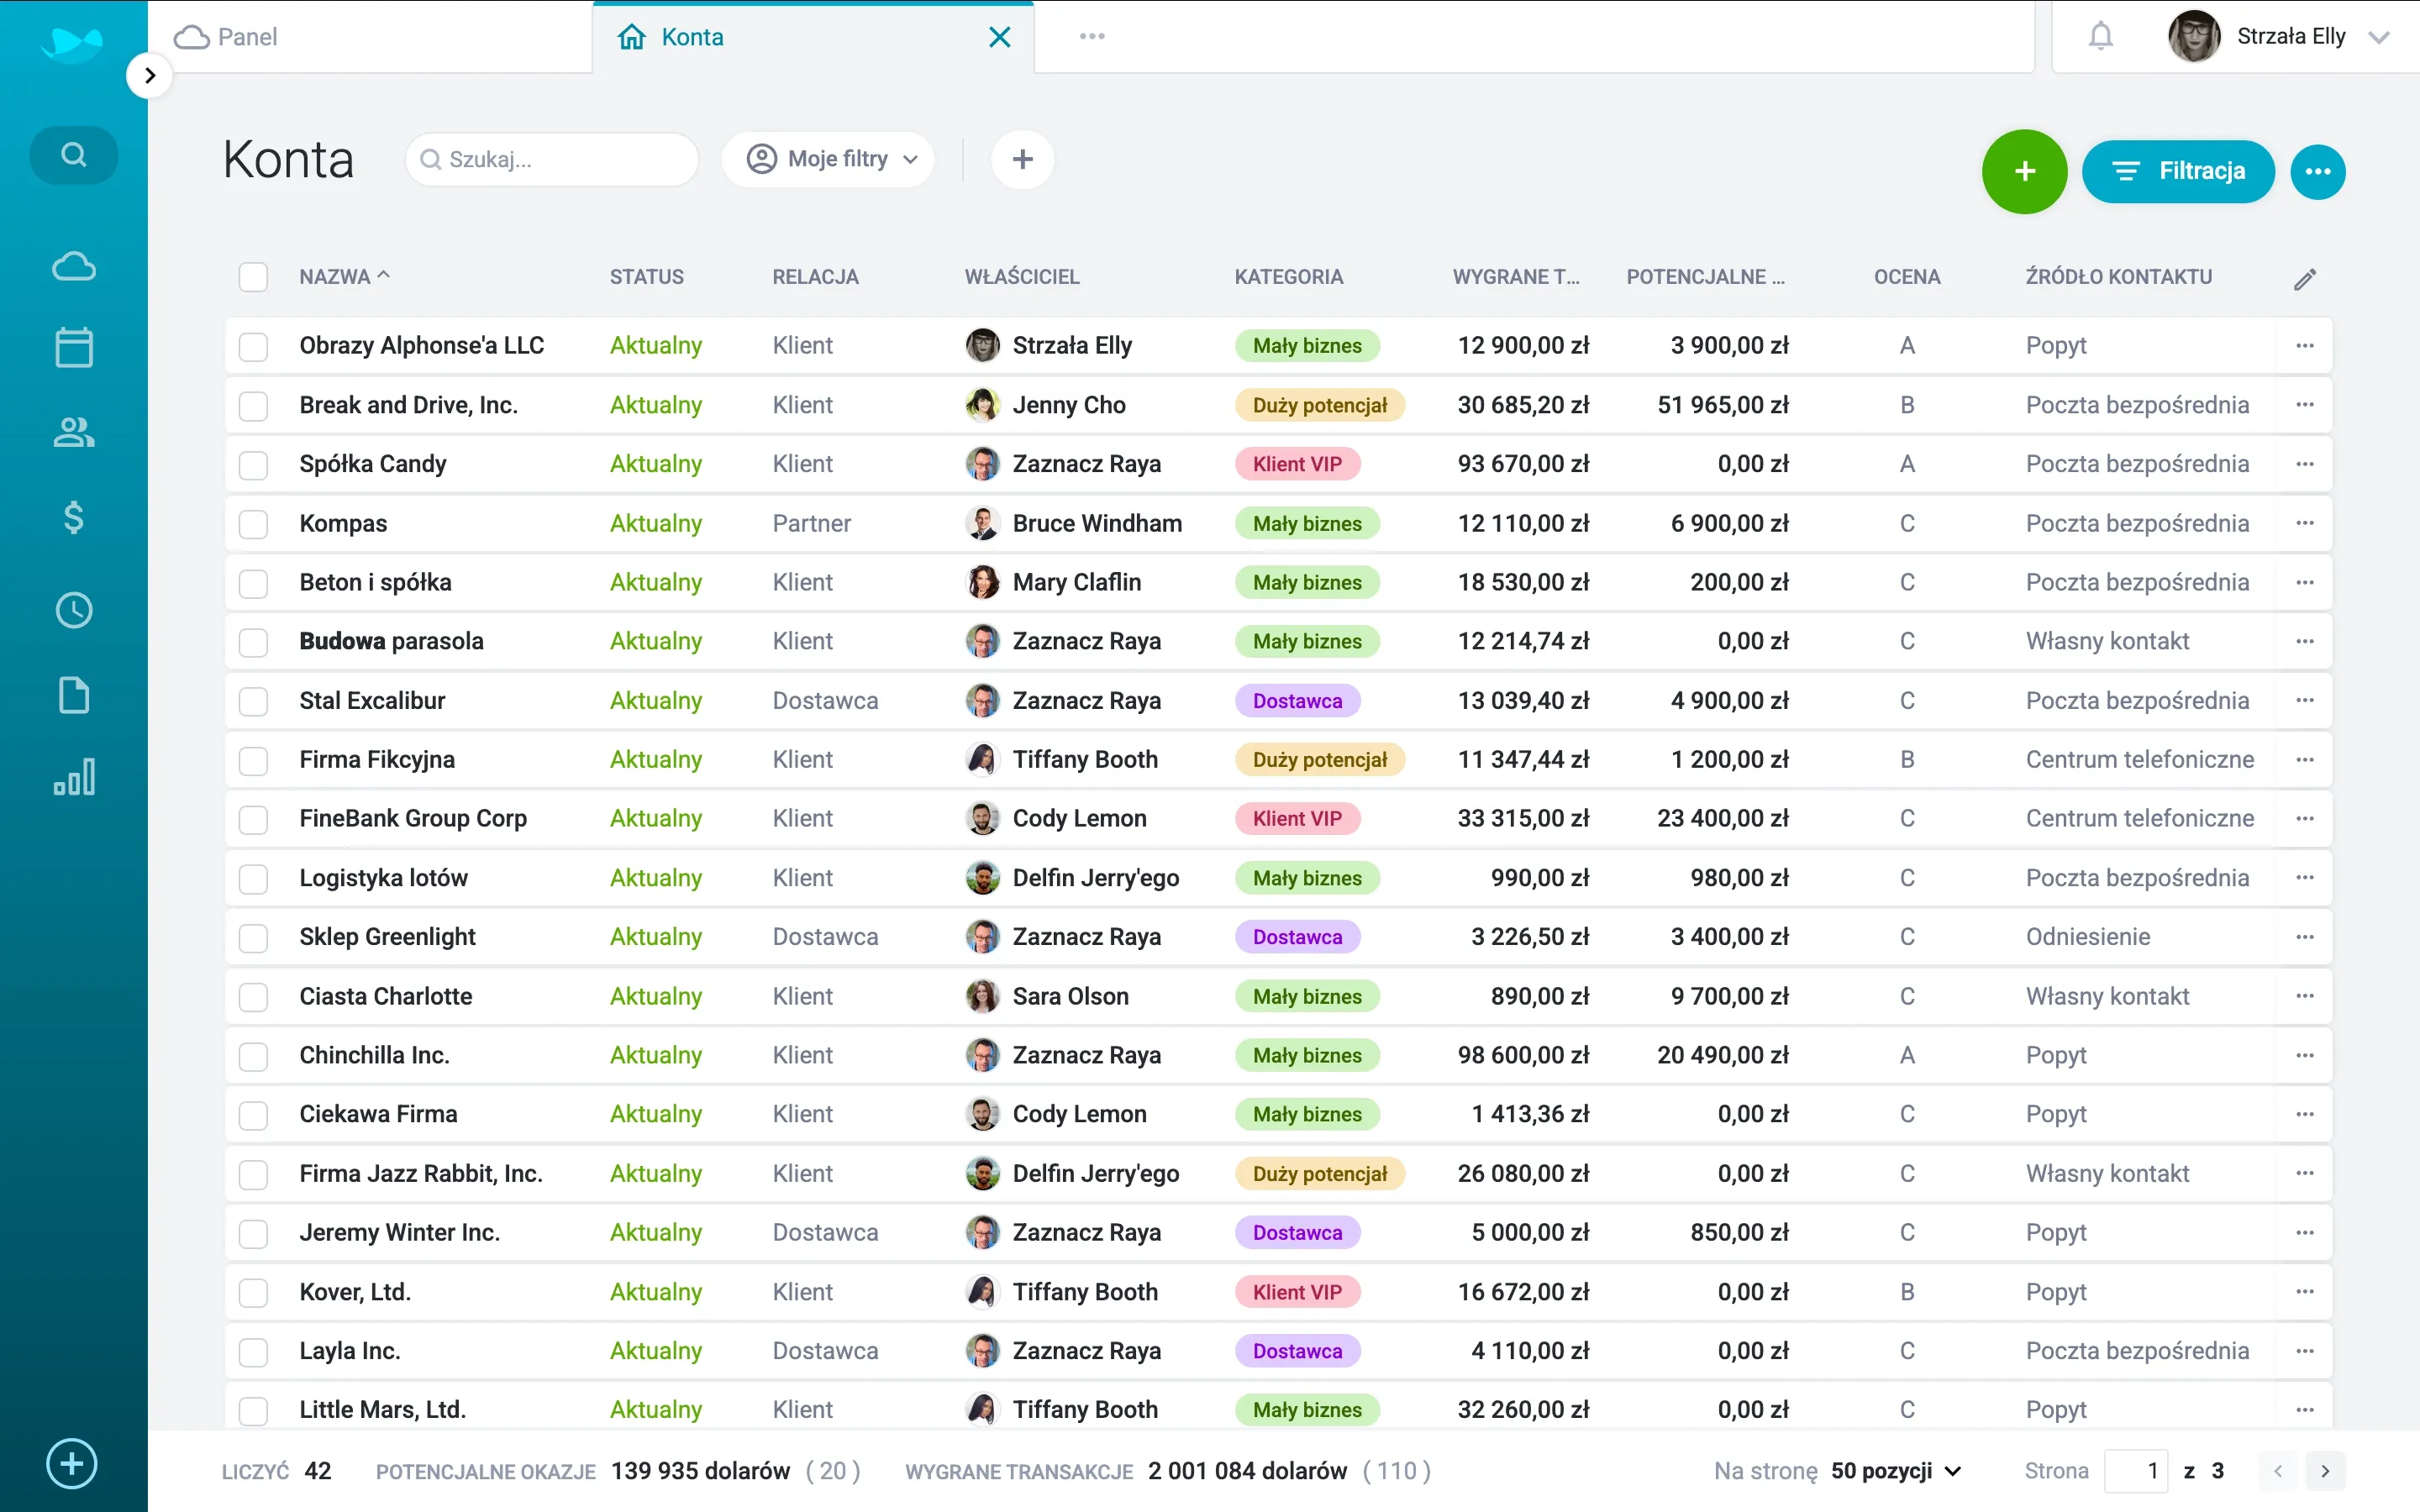Switch to the Panel tab
Screen dimensions: 2420x1512
247,37
